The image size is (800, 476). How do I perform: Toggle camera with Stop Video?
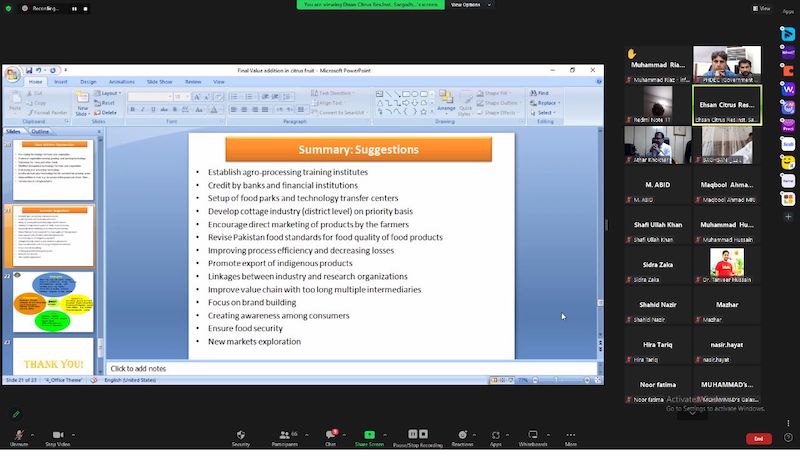click(x=57, y=435)
